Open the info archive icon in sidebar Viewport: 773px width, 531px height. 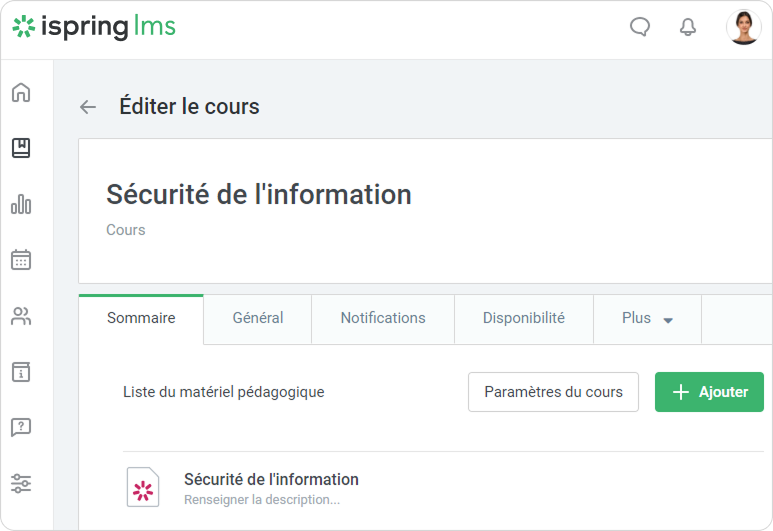pos(21,372)
